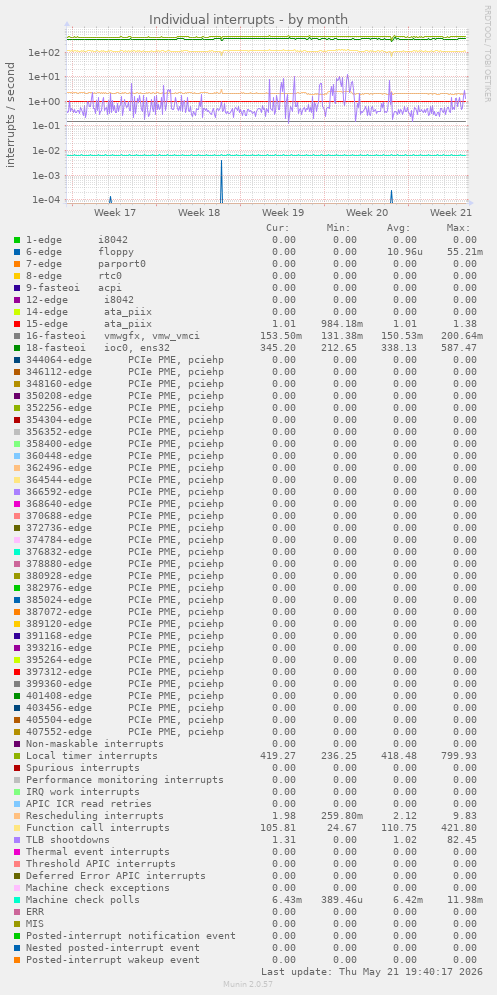Click the cyan Machine check polls swatch
Screen dimensions: 497x995
click(17, 900)
